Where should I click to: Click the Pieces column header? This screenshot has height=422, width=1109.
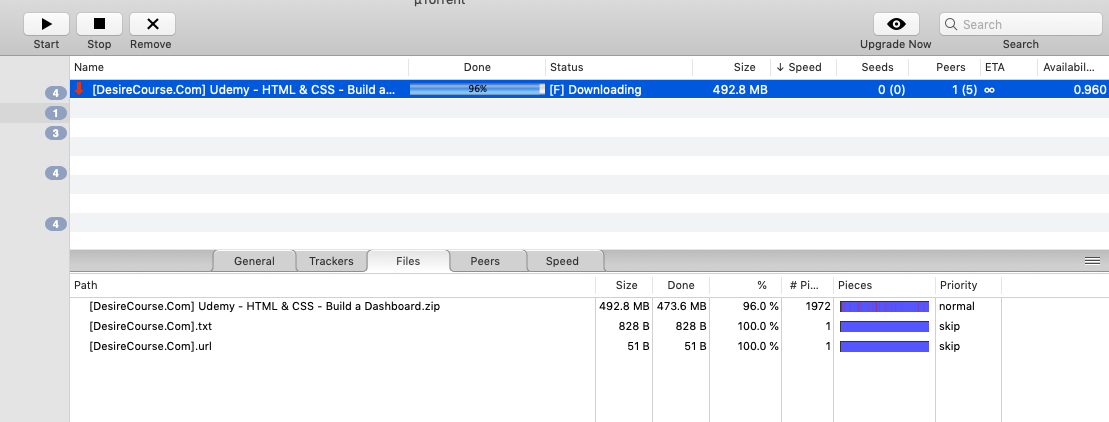click(x=884, y=286)
